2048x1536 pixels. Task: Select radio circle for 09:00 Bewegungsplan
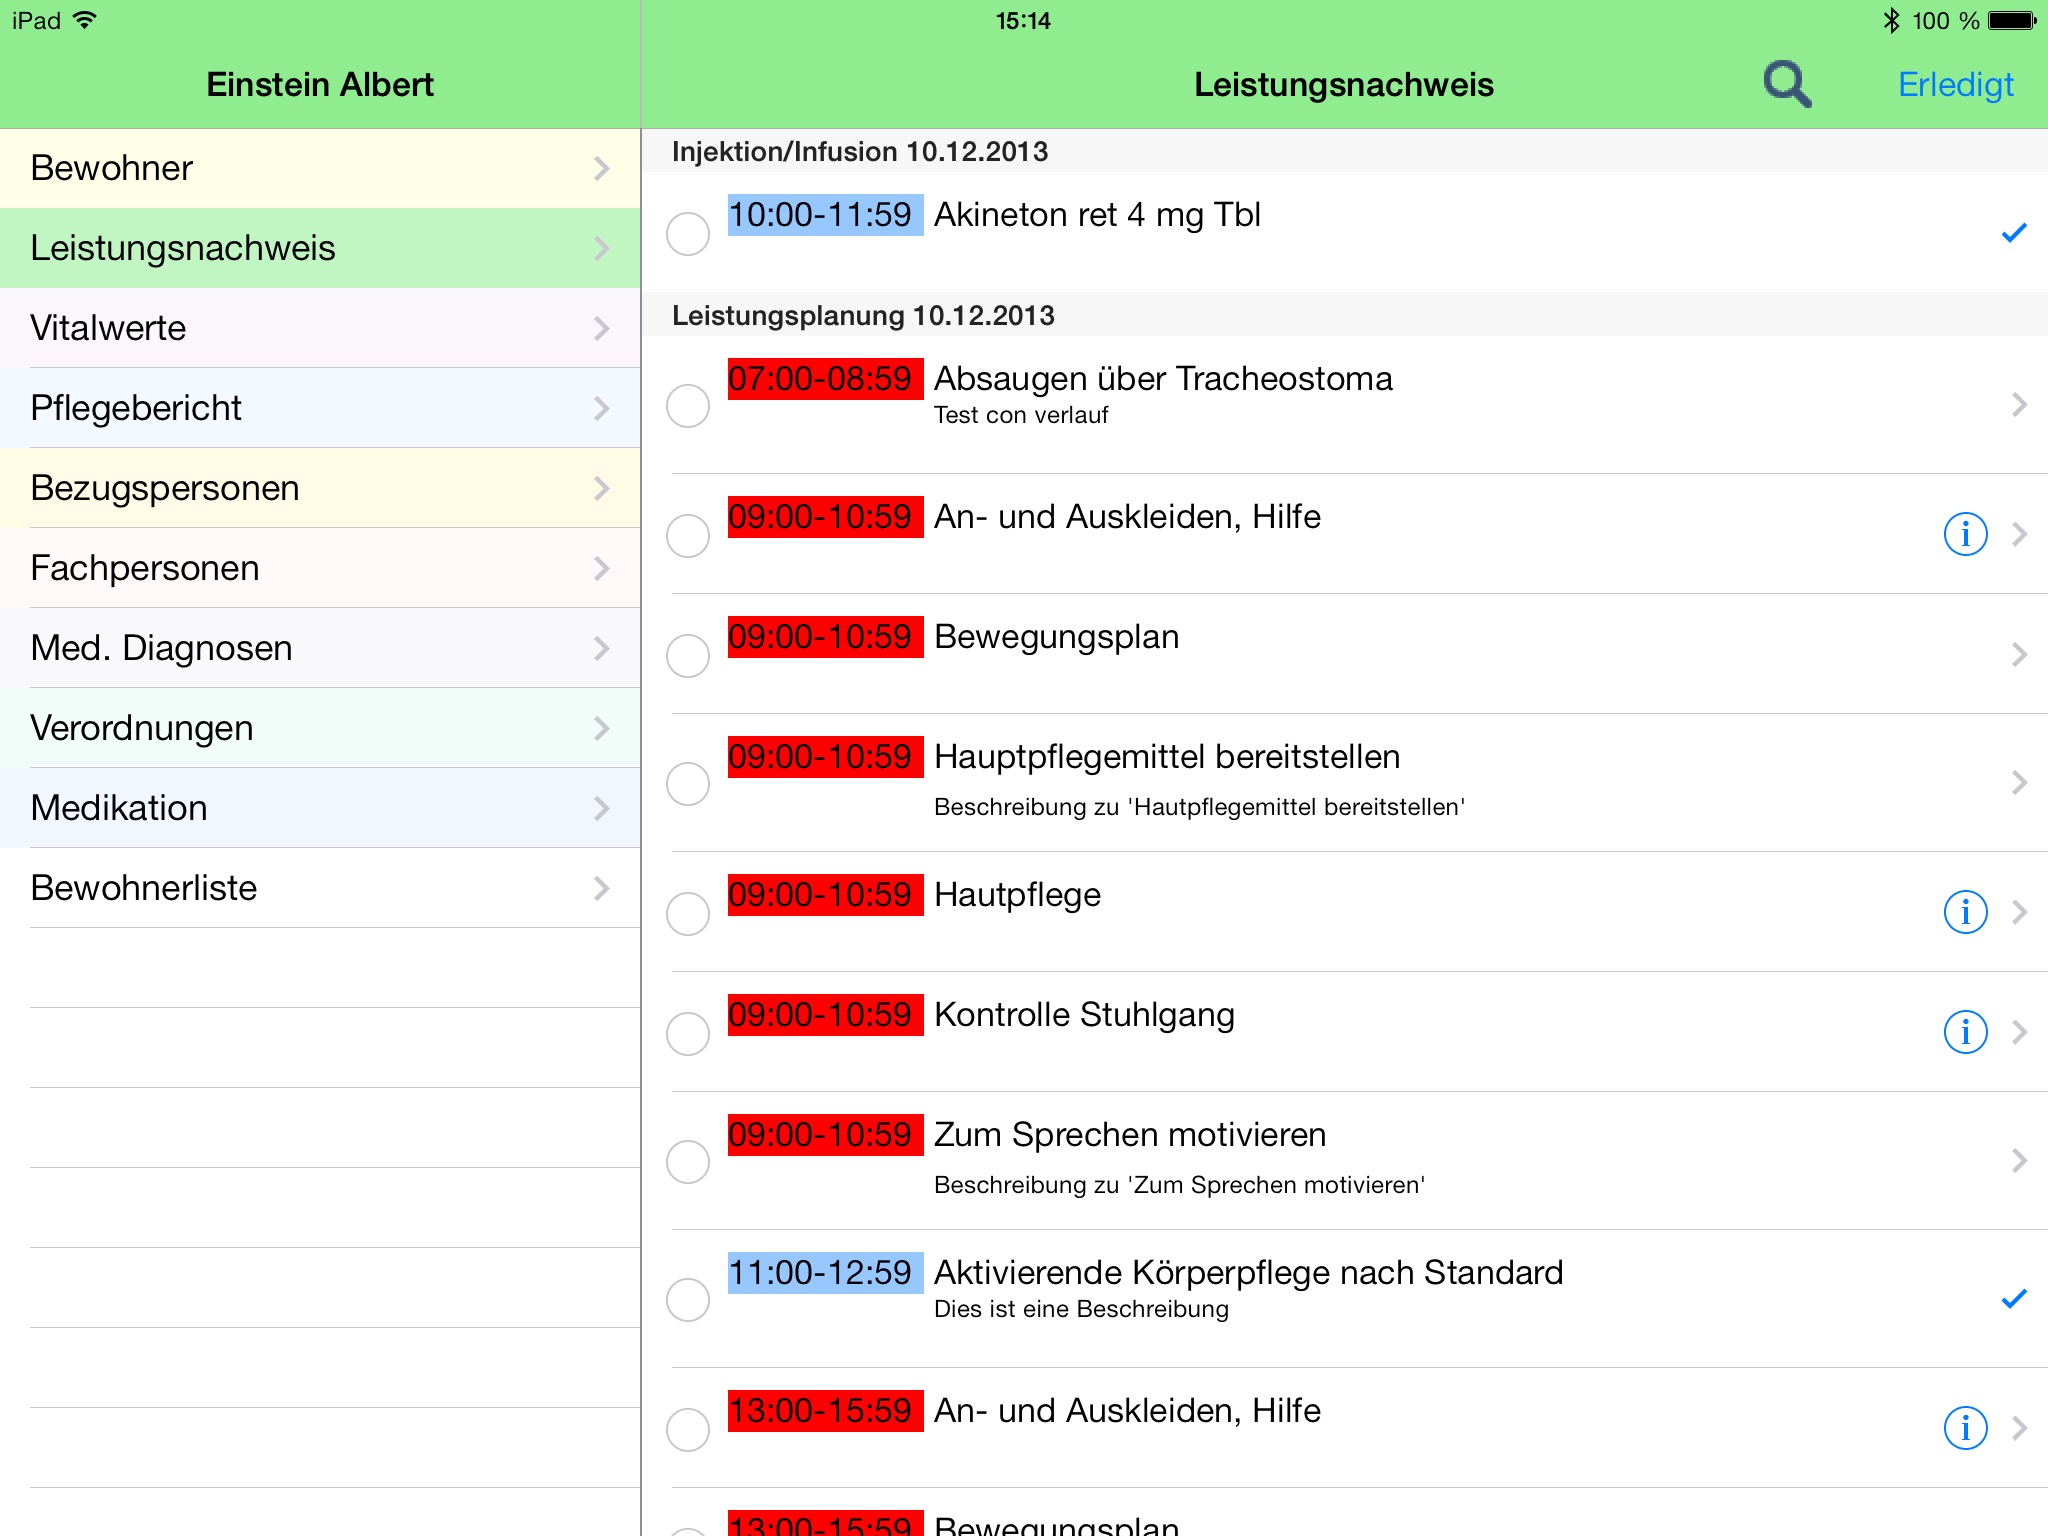click(688, 656)
